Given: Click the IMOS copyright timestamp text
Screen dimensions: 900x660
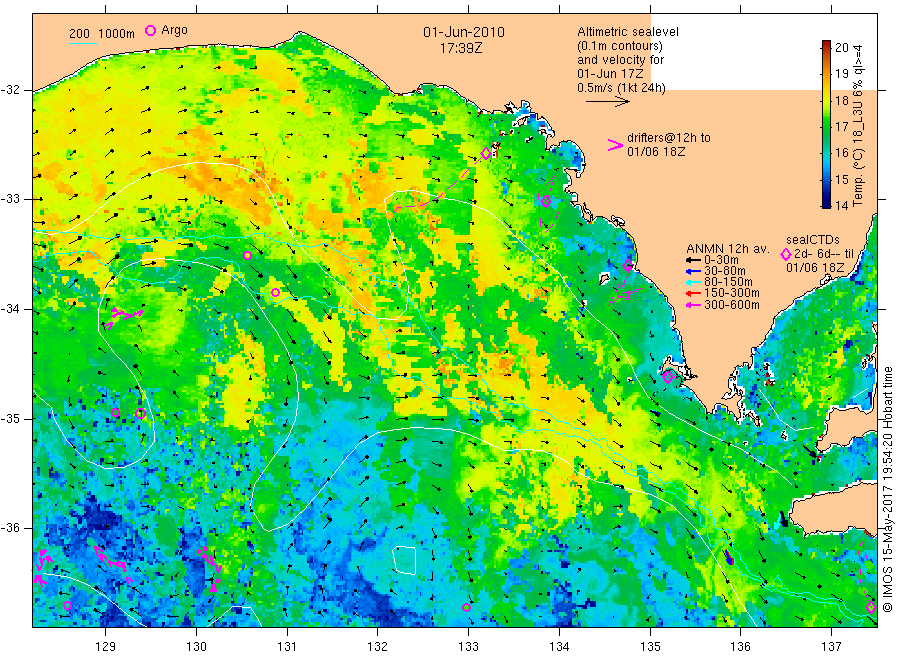Looking at the screenshot, I should (x=888, y=489).
